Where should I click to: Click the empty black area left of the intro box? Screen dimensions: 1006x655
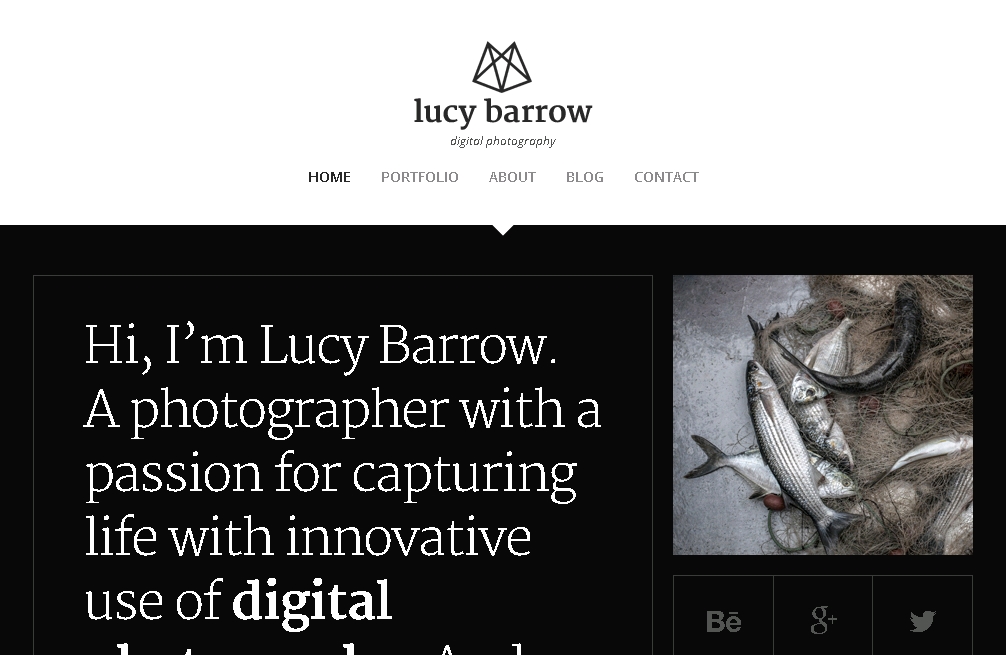coord(16,449)
